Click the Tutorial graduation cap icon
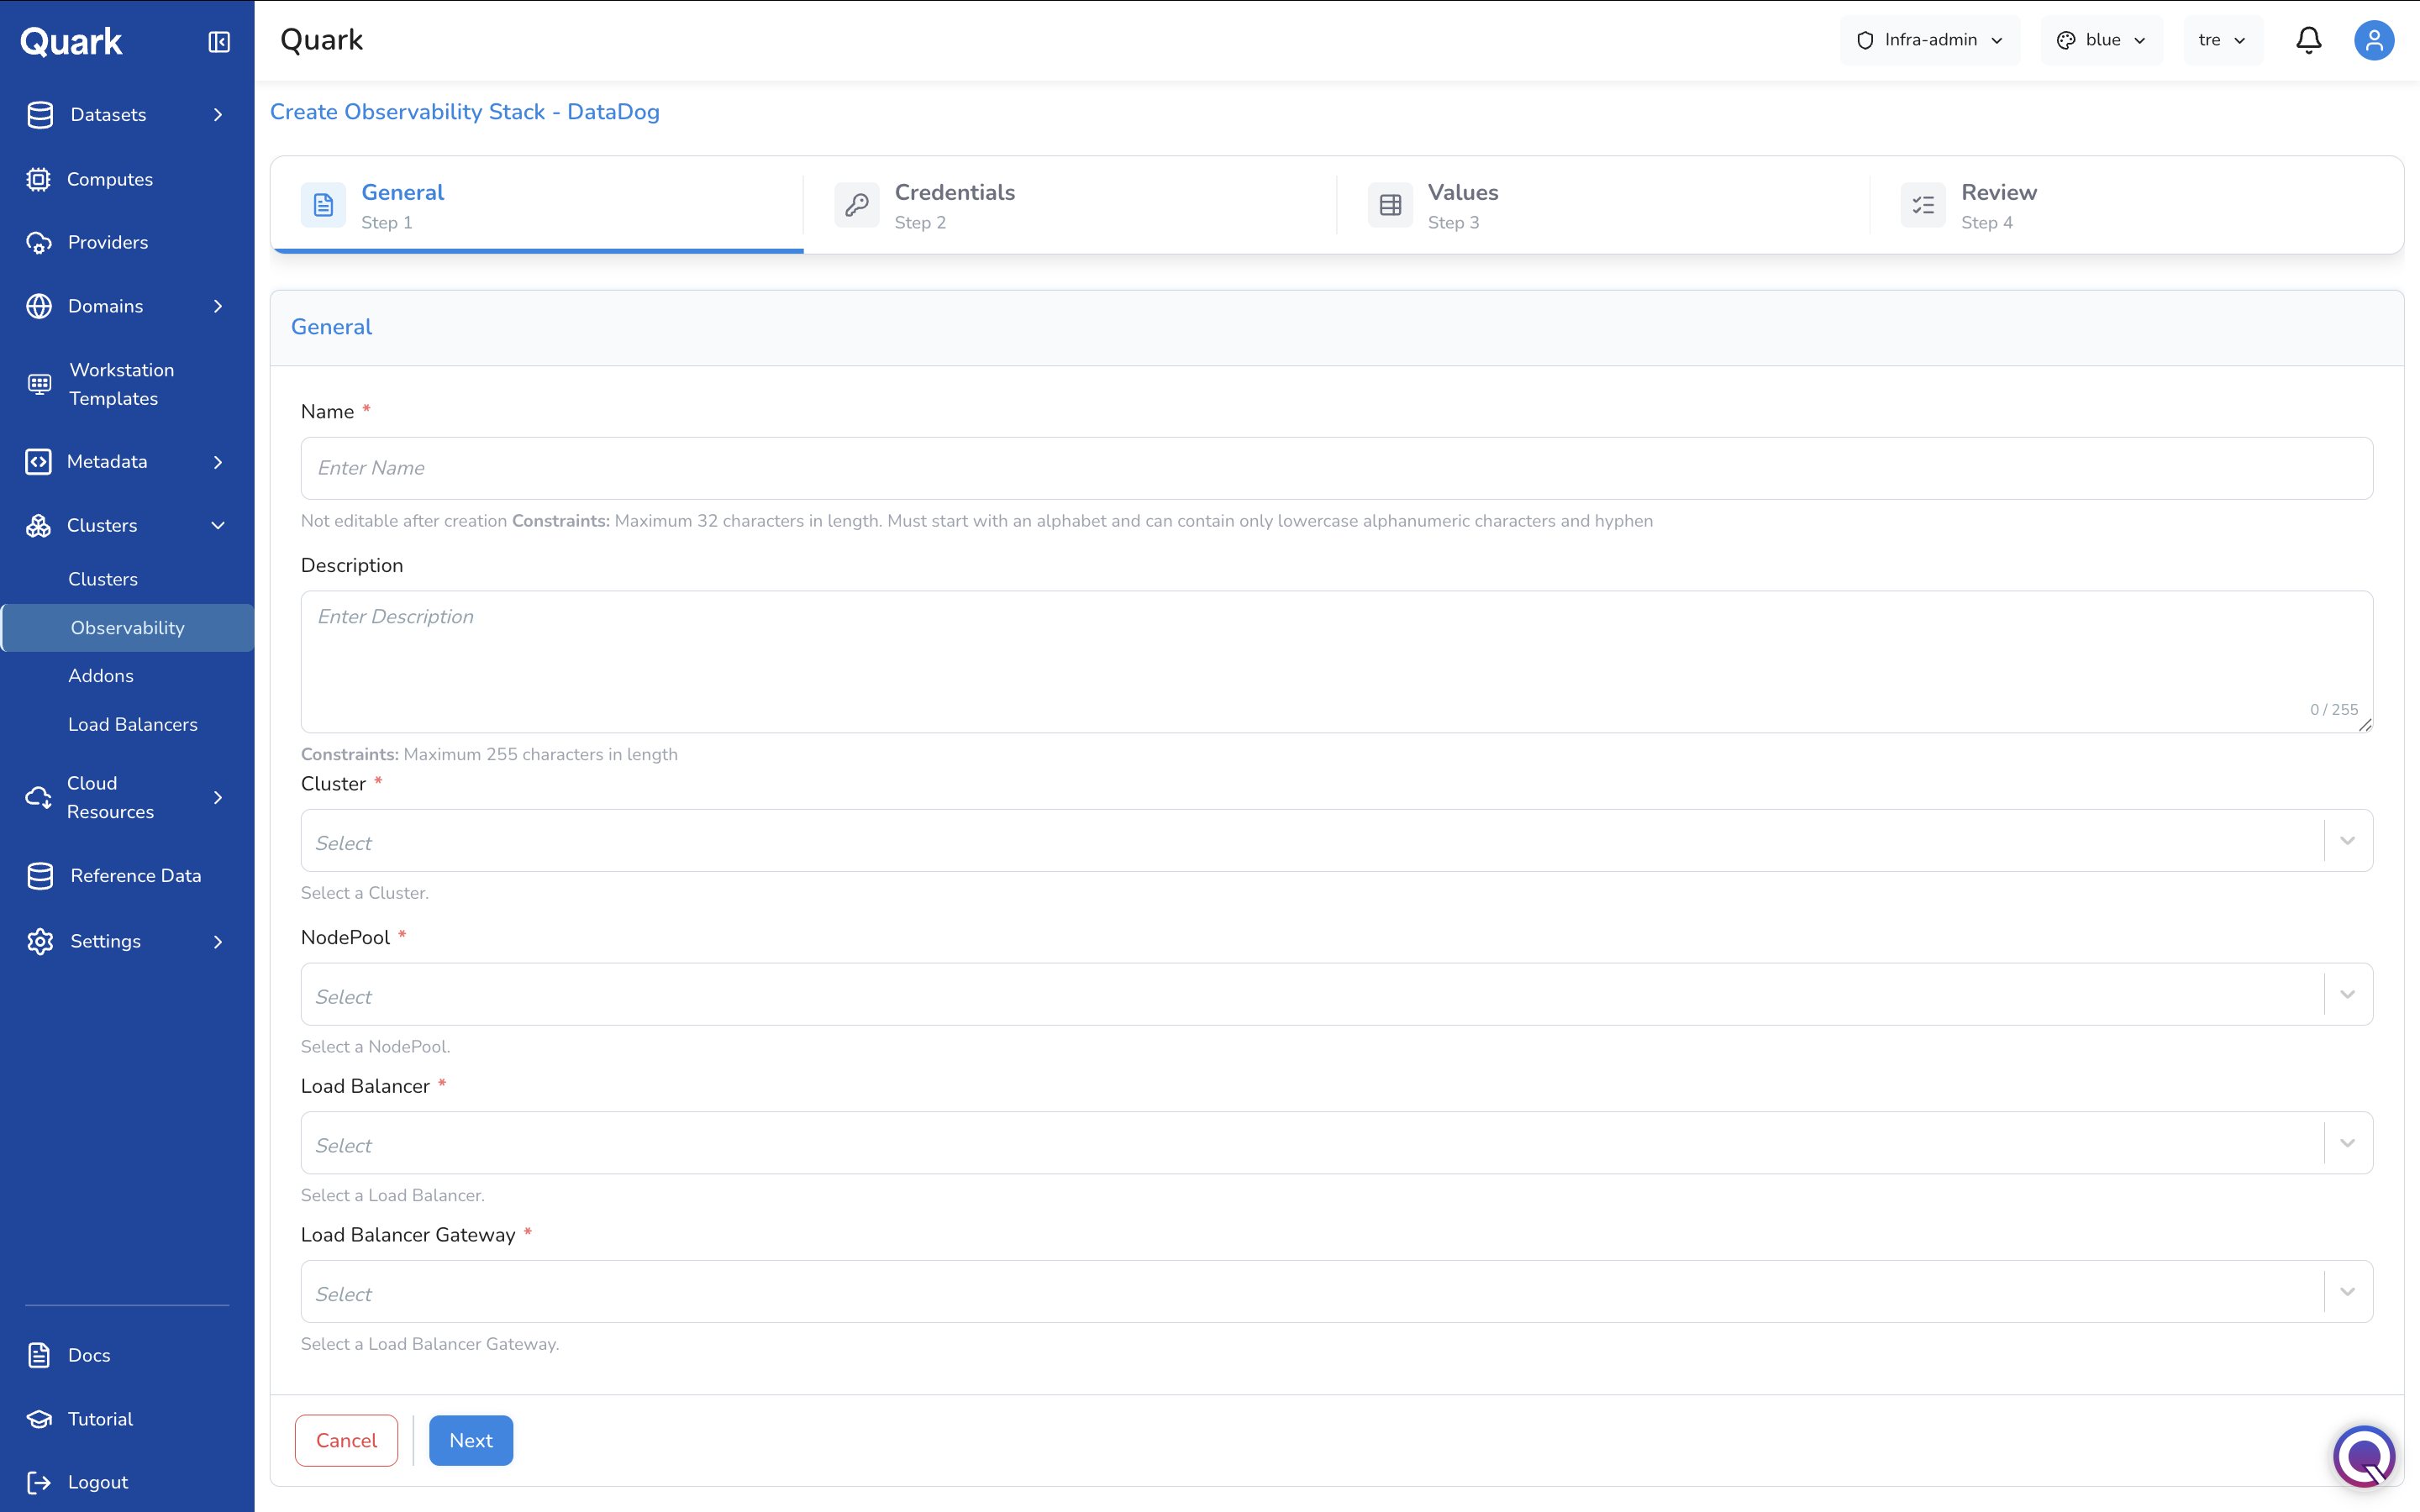Viewport: 2420px width, 1512px height. click(x=39, y=1419)
